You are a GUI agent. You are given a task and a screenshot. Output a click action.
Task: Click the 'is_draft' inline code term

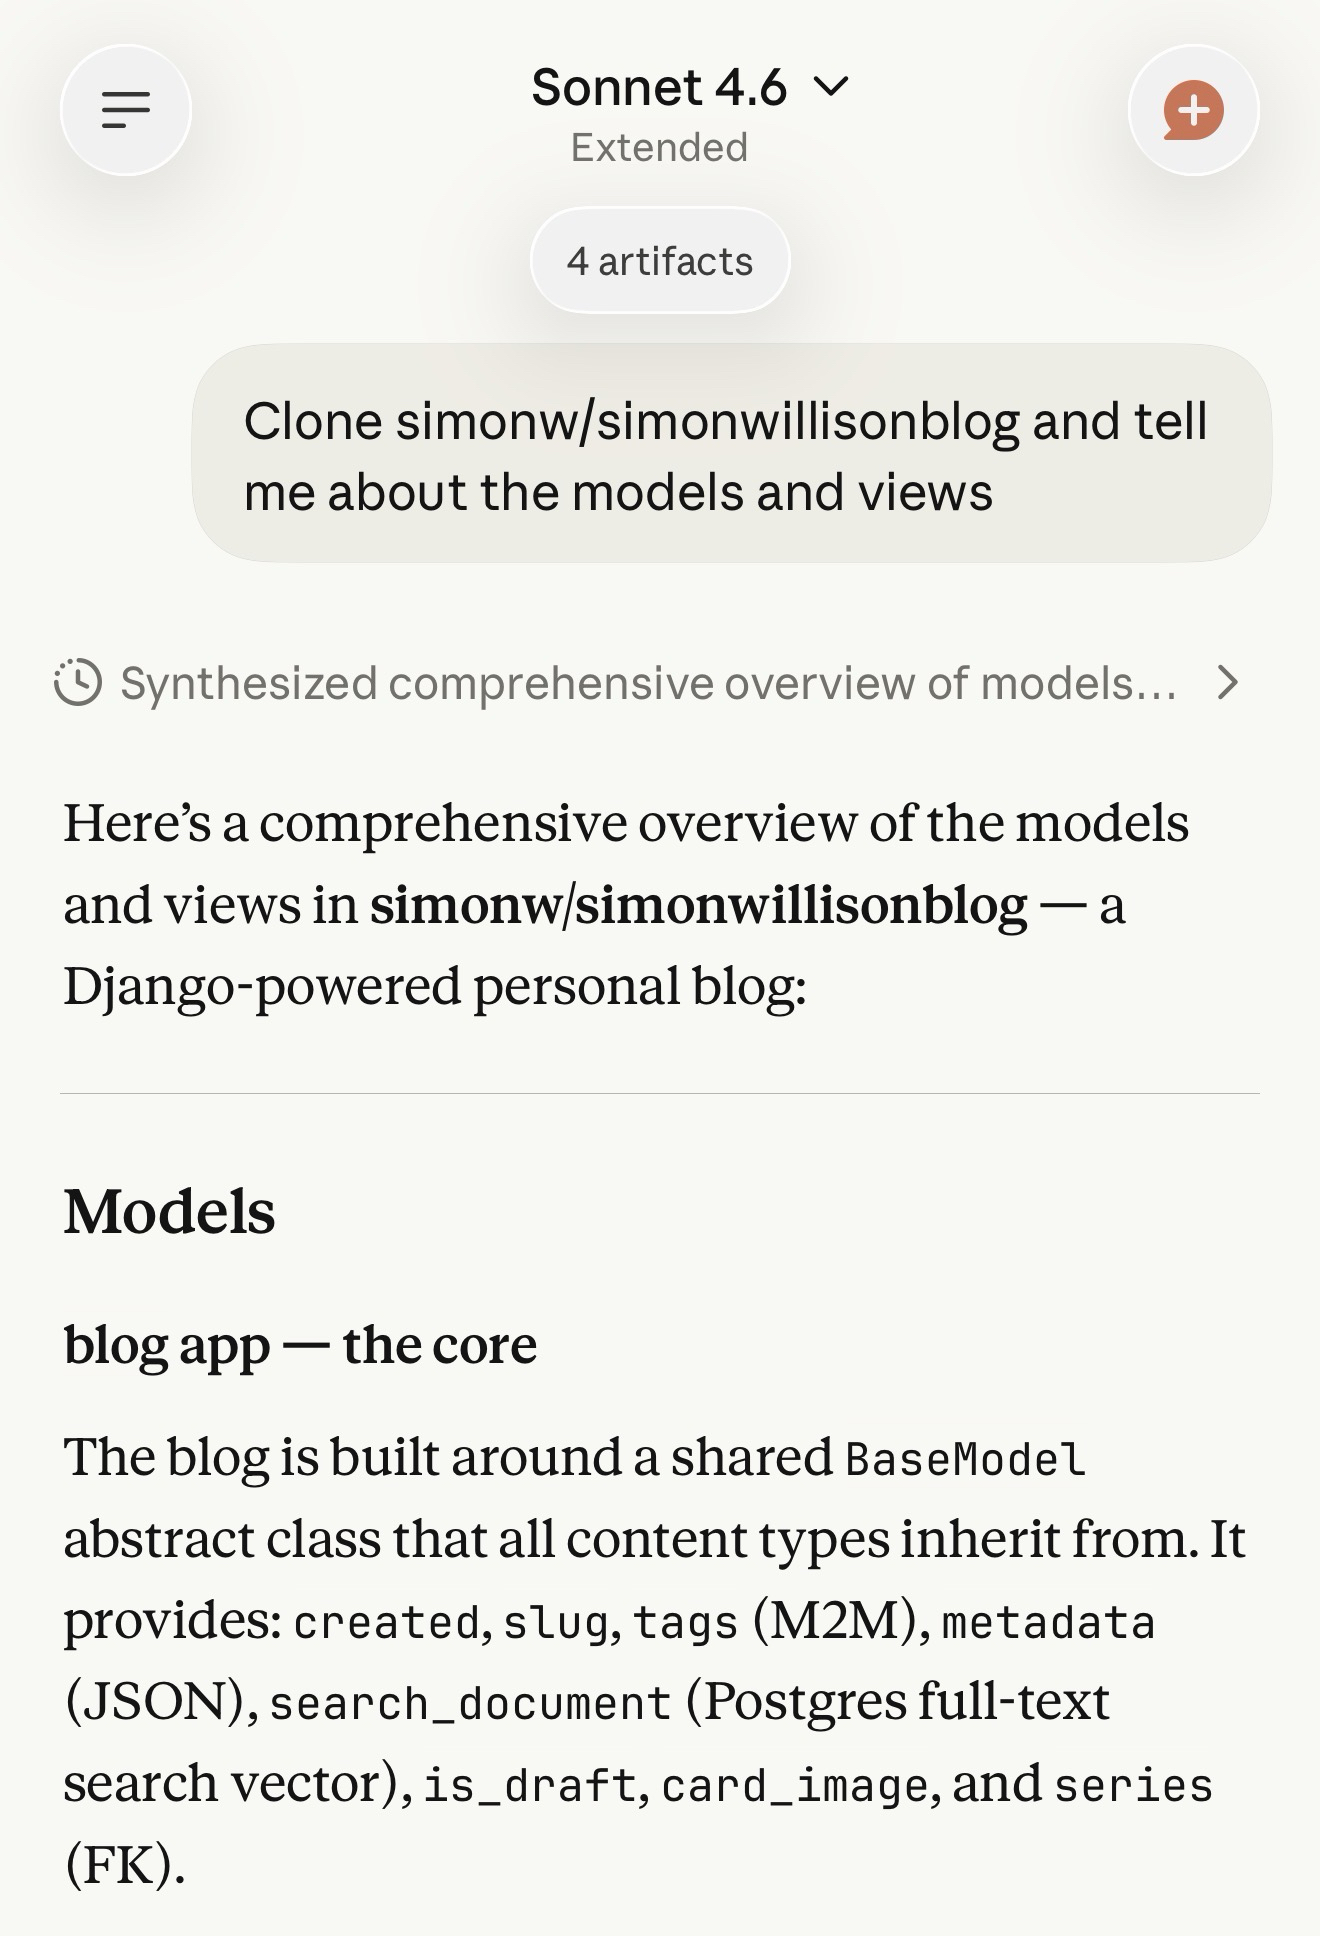pyautogui.click(x=529, y=1786)
